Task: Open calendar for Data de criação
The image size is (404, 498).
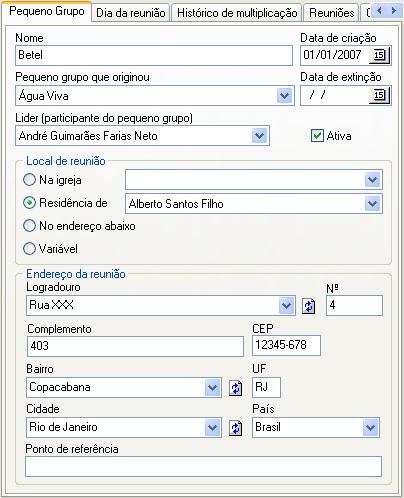Action: coord(379,55)
